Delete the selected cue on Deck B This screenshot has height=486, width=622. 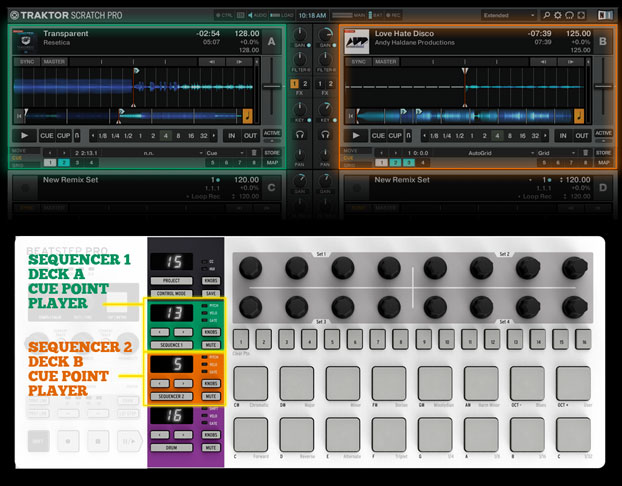(585, 153)
